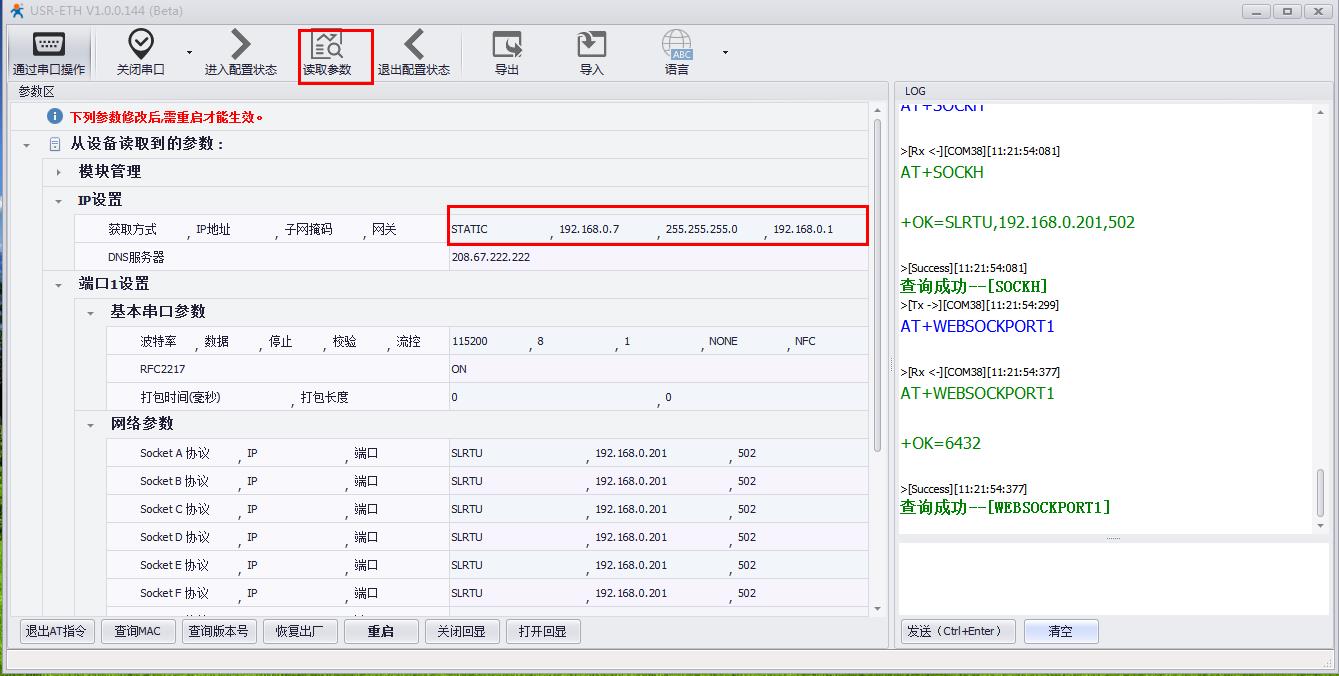Viewport: 1339px width, 676px height.
Task: Click the 恢复出厂 factory reset button
Action: click(299, 631)
